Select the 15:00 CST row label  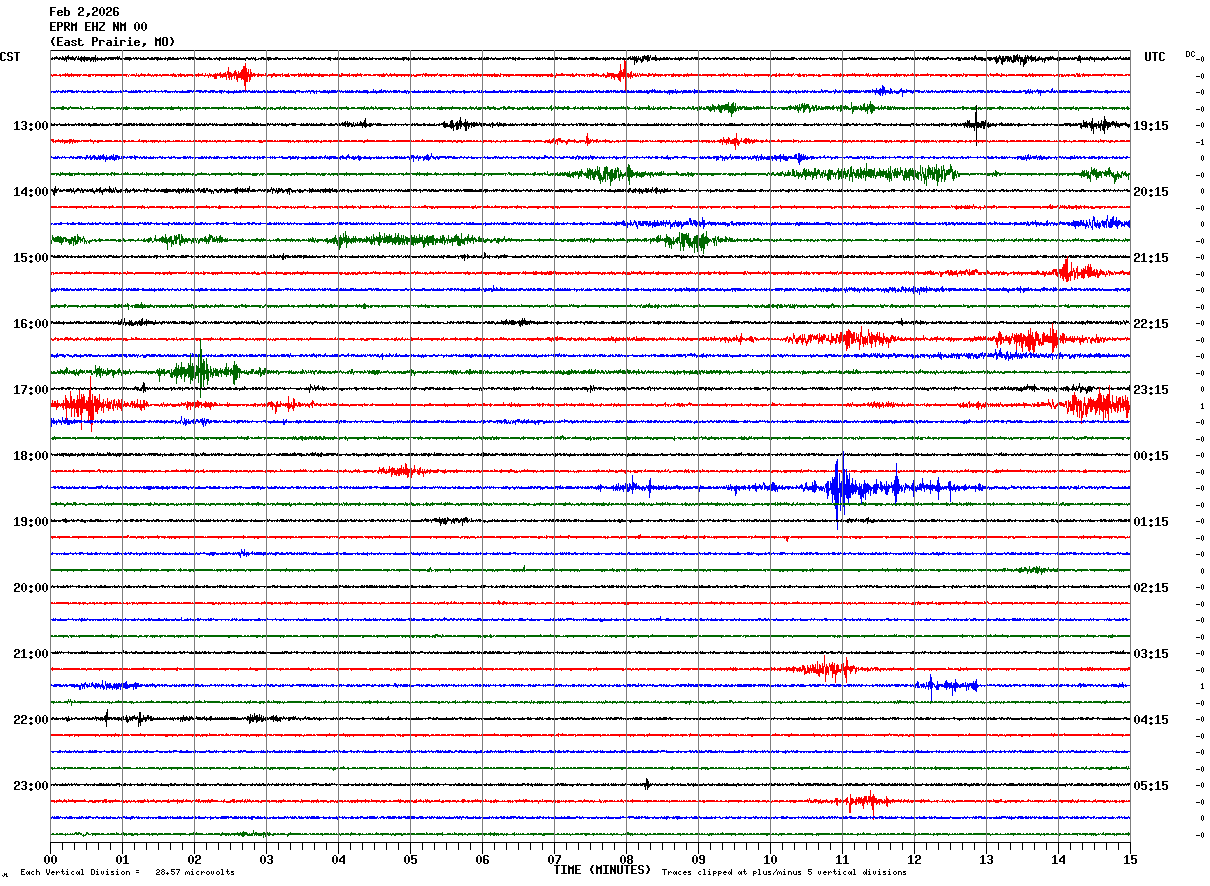(x=31, y=258)
